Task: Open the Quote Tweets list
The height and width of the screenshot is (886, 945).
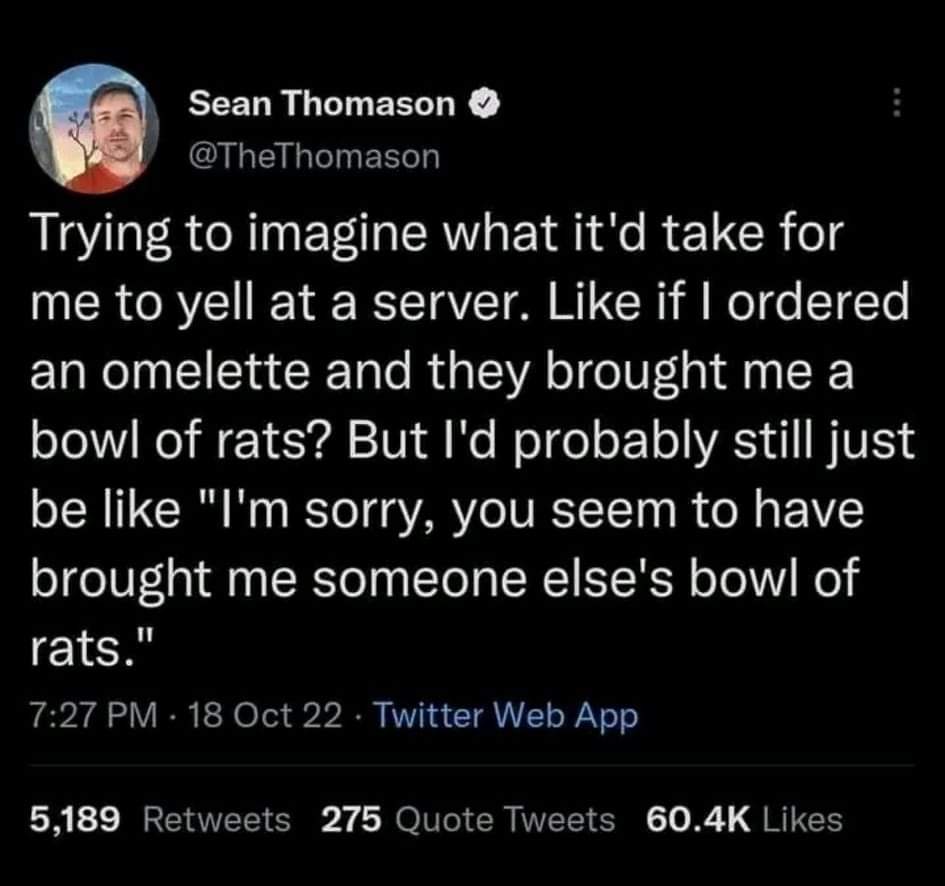Action: [505, 820]
